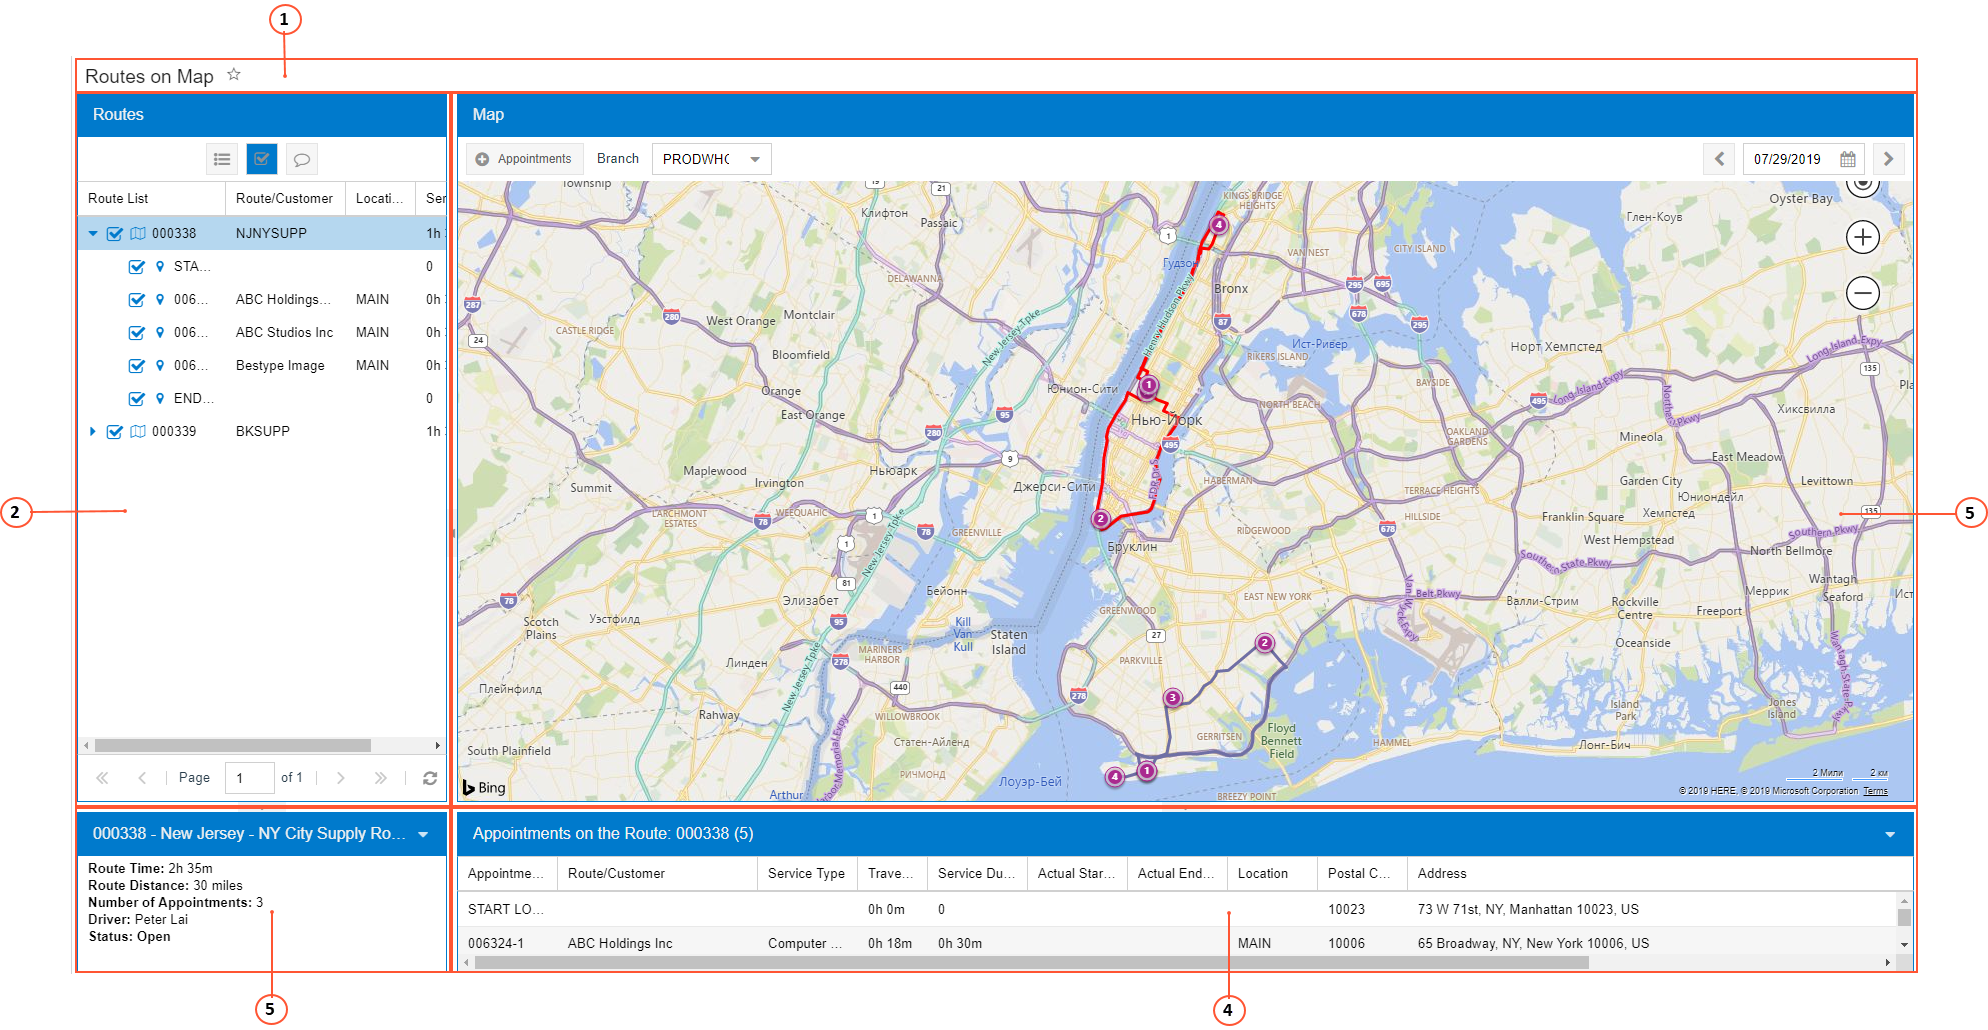Go to the first page of routes
1988x1030 pixels.
point(102,778)
